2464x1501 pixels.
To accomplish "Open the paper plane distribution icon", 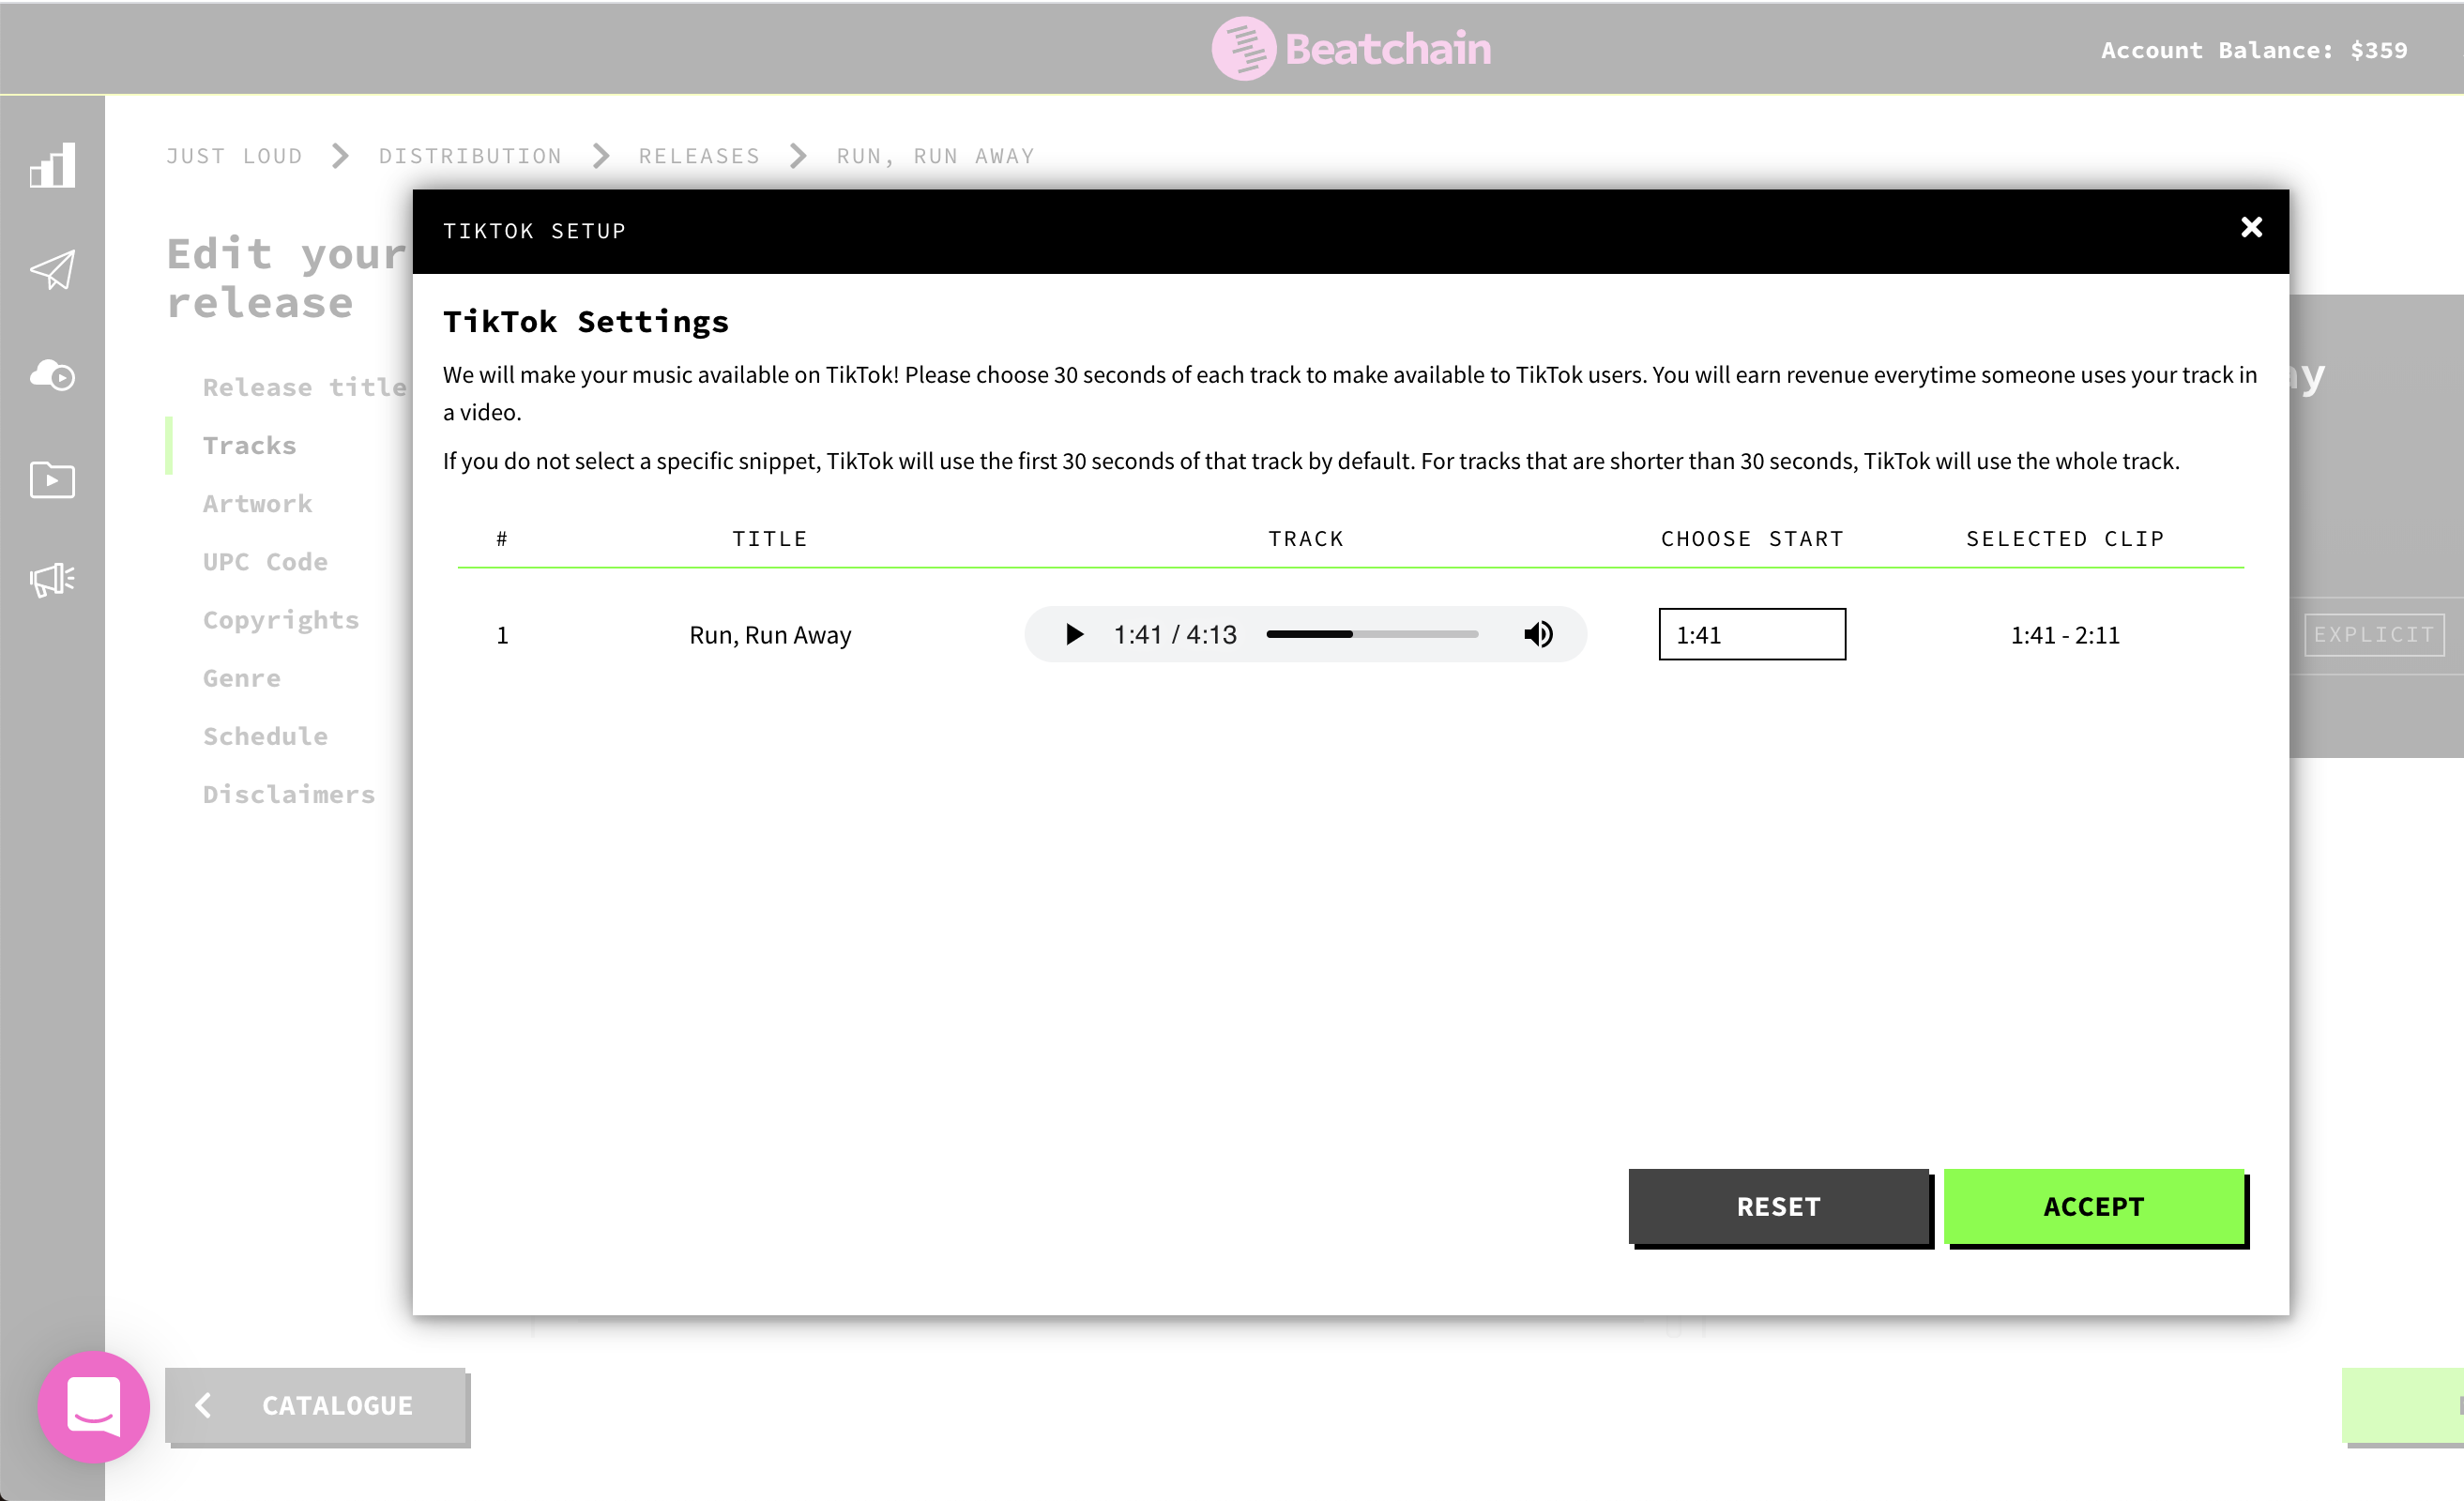I will point(52,270).
